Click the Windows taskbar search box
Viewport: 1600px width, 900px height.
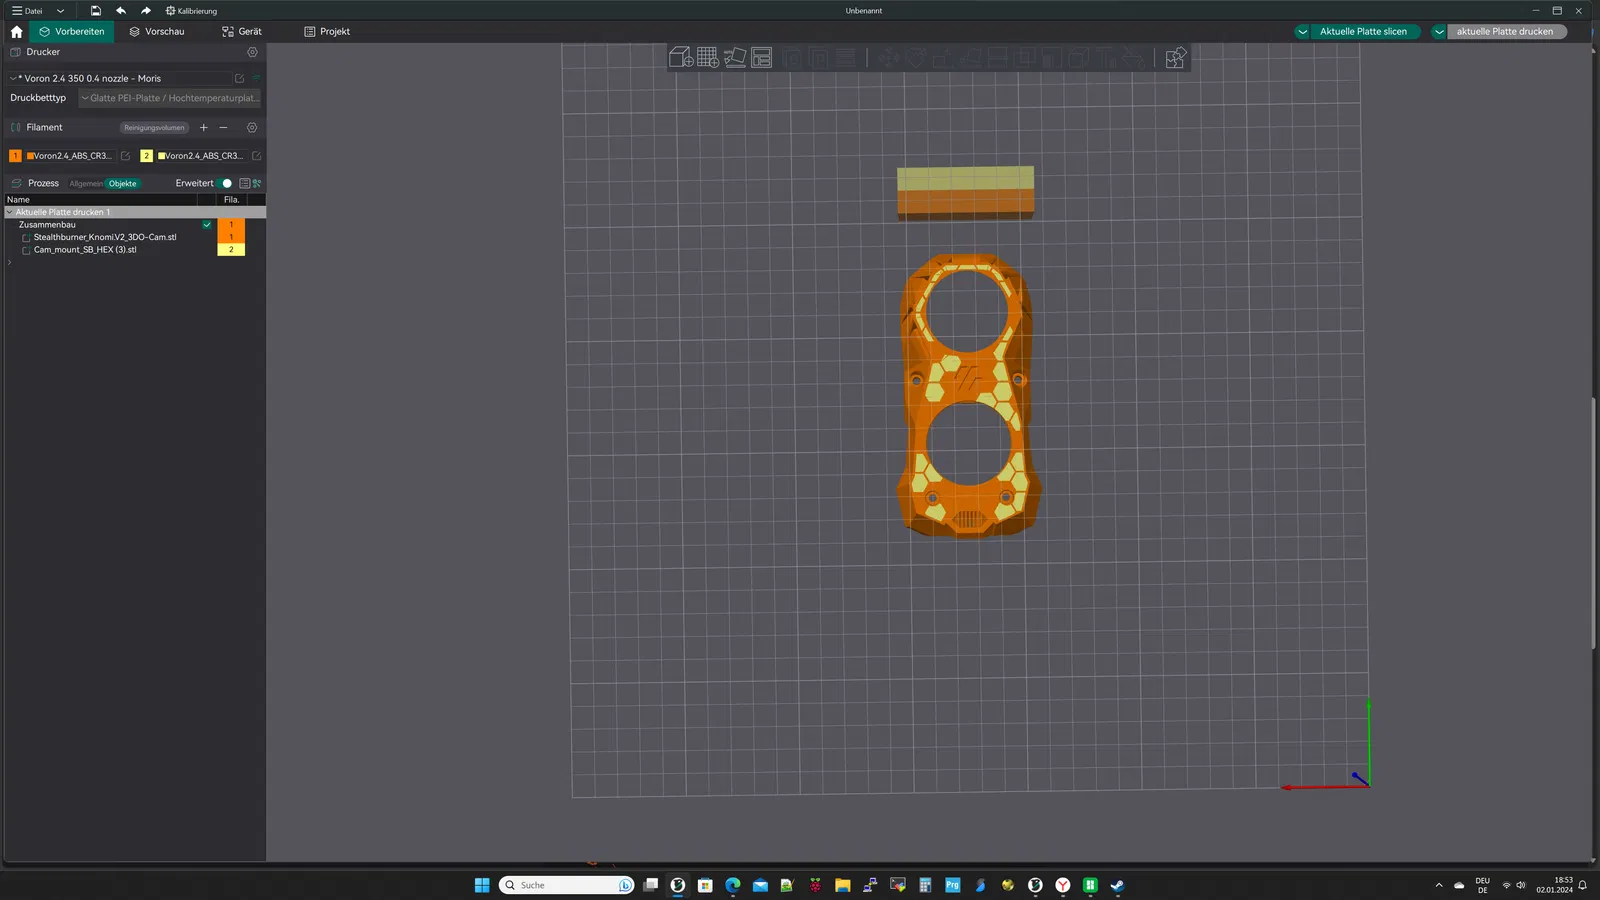(566, 885)
